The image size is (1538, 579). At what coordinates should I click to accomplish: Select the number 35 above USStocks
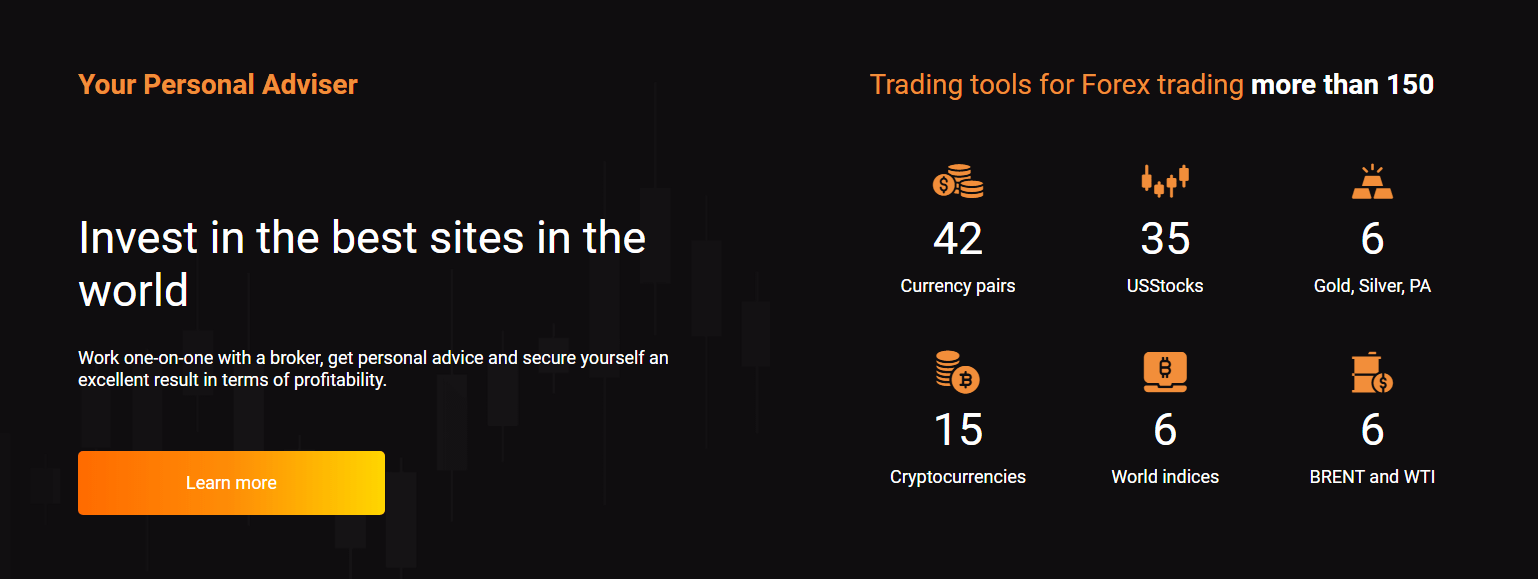(x=1165, y=239)
